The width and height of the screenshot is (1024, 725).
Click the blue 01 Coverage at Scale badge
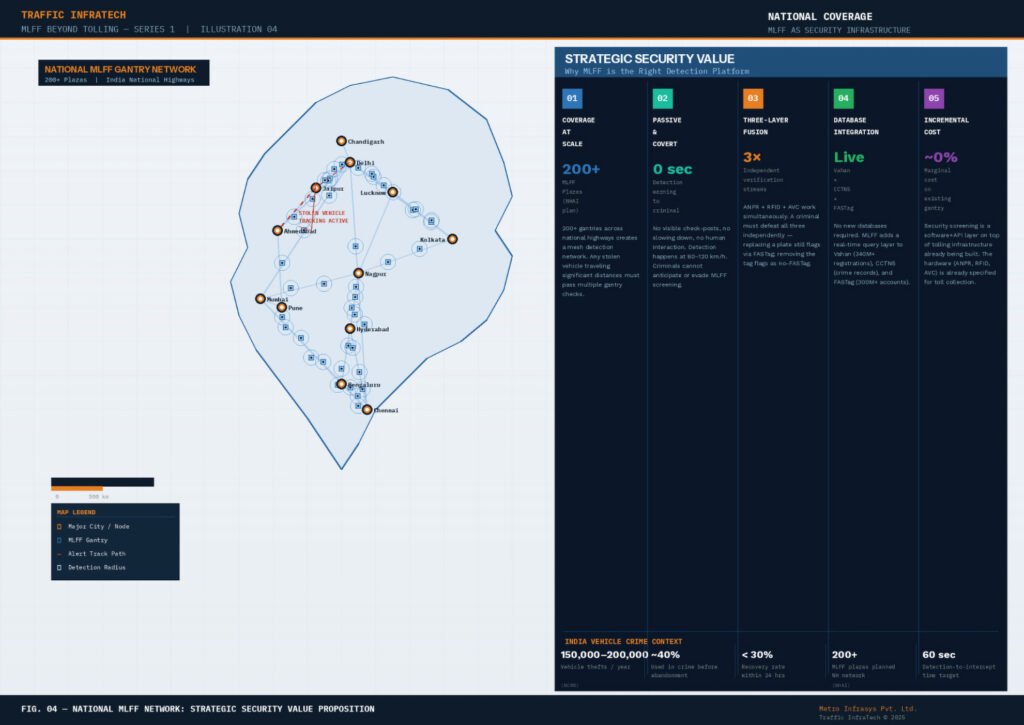coord(572,98)
